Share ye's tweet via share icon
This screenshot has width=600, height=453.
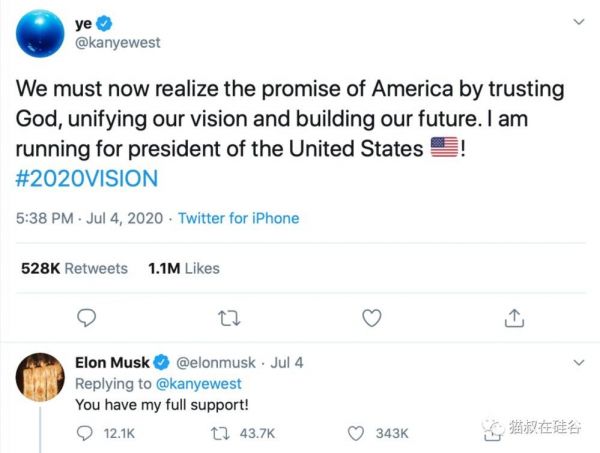(x=515, y=317)
